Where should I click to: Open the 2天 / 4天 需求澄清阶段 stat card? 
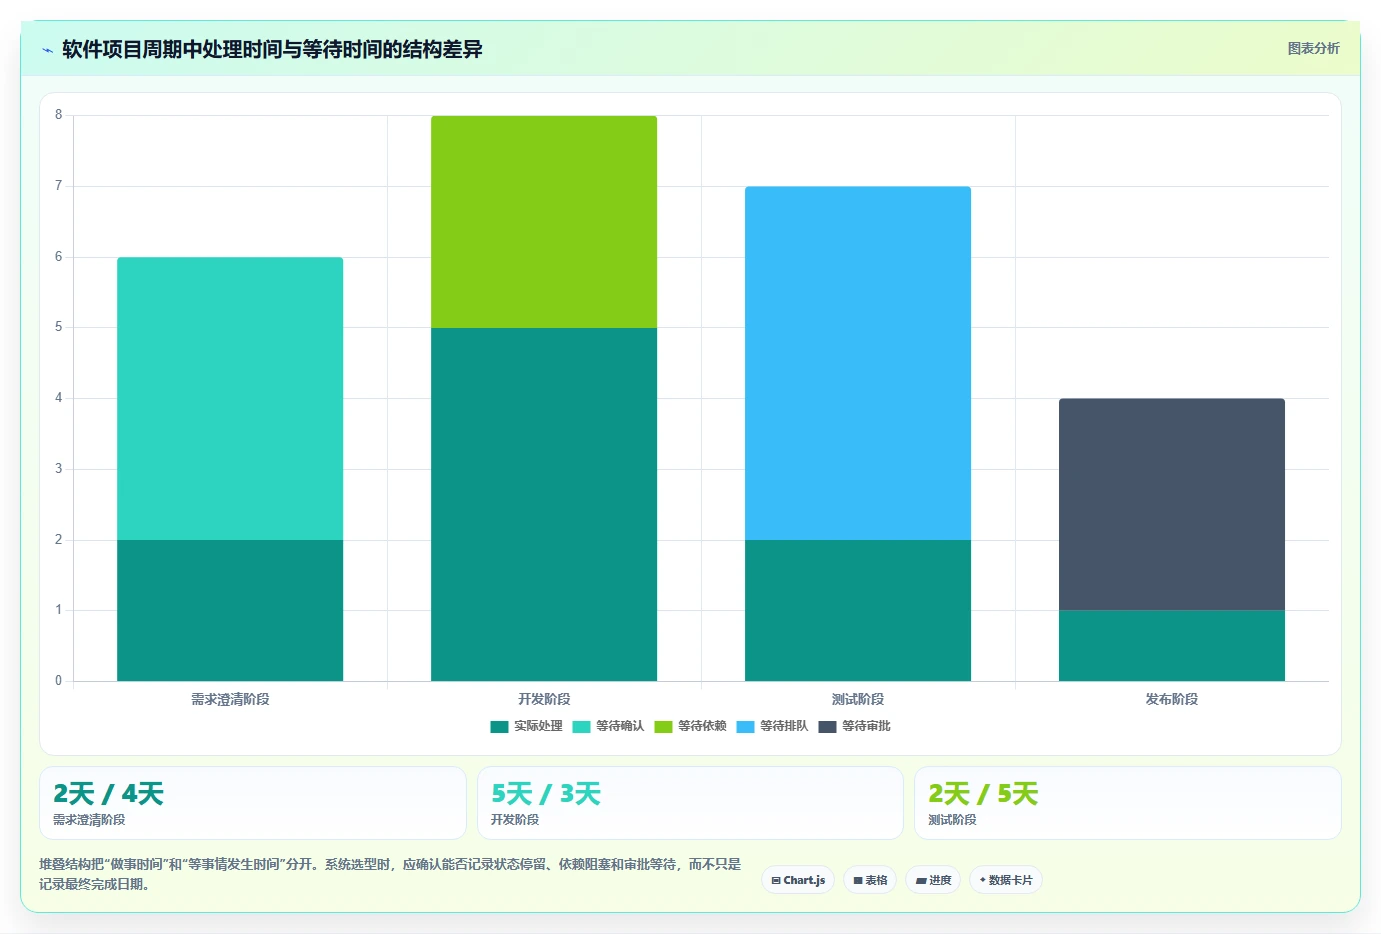(x=253, y=803)
